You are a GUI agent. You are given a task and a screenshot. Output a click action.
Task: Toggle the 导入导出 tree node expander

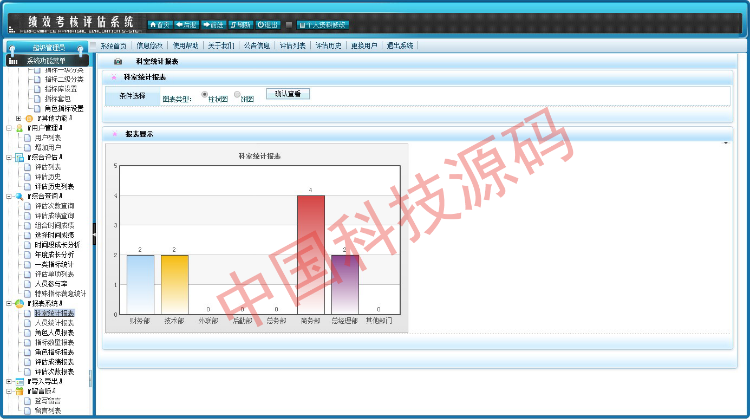click(9, 382)
